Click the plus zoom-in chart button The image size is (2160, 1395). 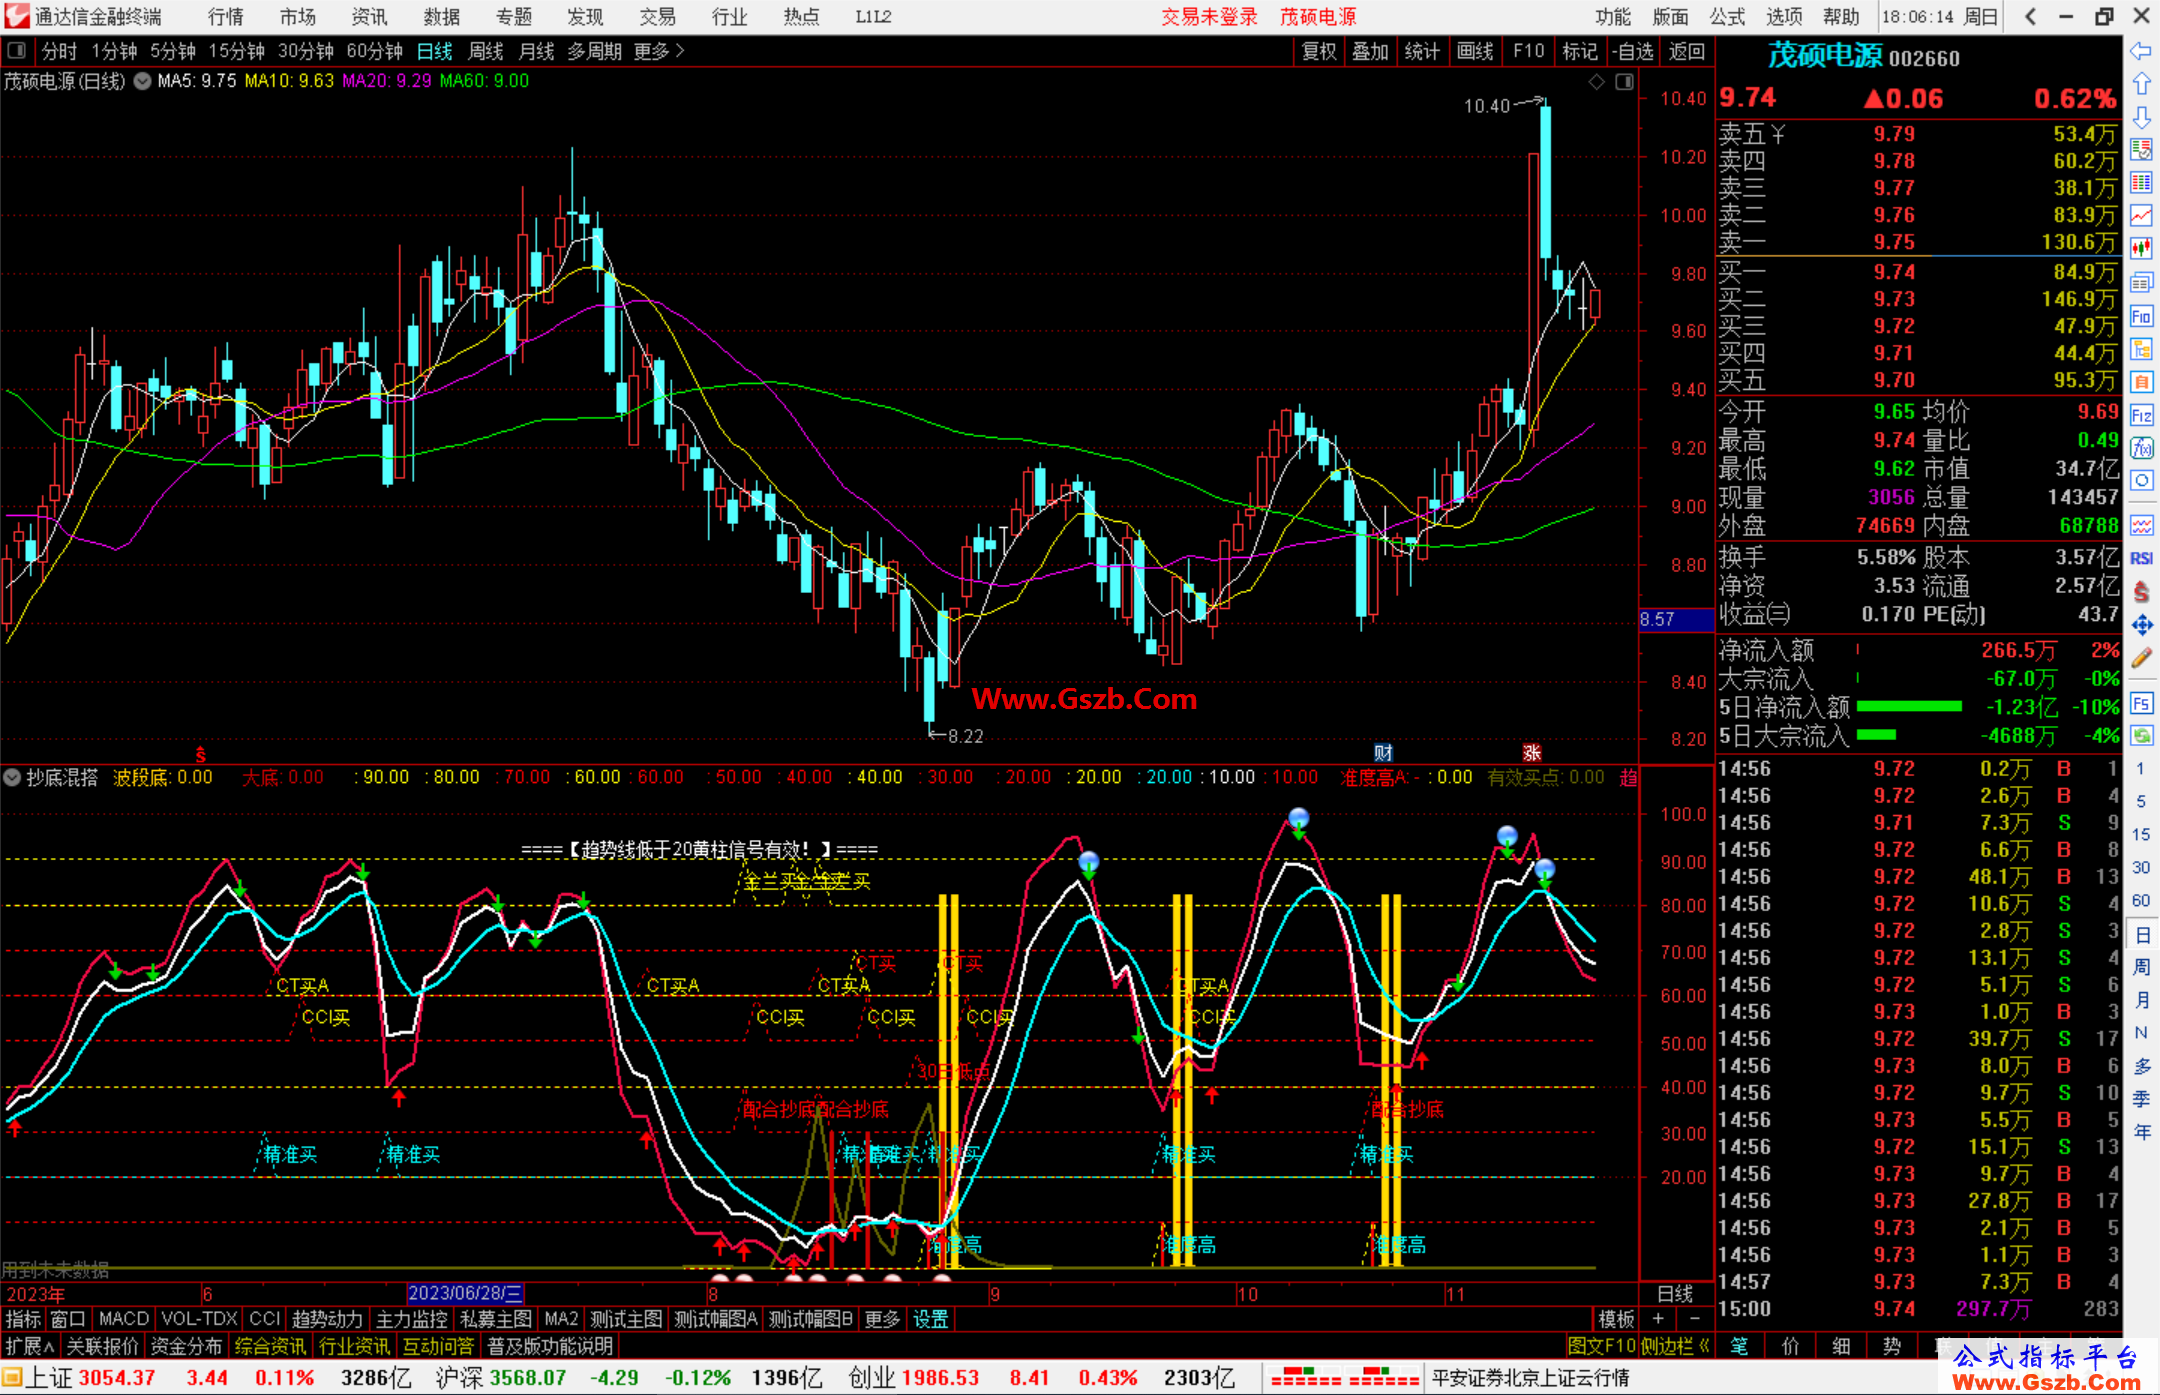tap(1659, 1319)
